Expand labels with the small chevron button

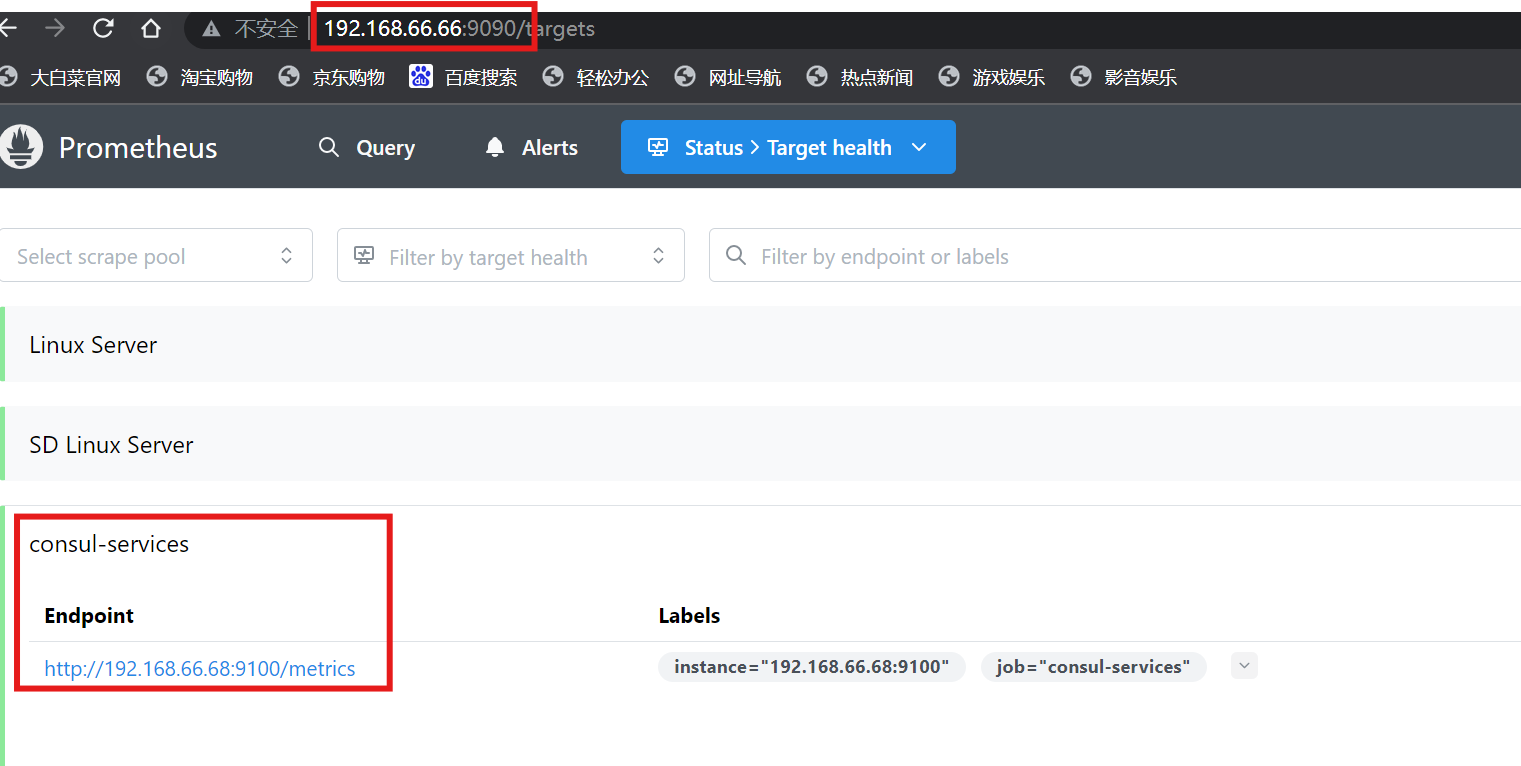click(1244, 666)
